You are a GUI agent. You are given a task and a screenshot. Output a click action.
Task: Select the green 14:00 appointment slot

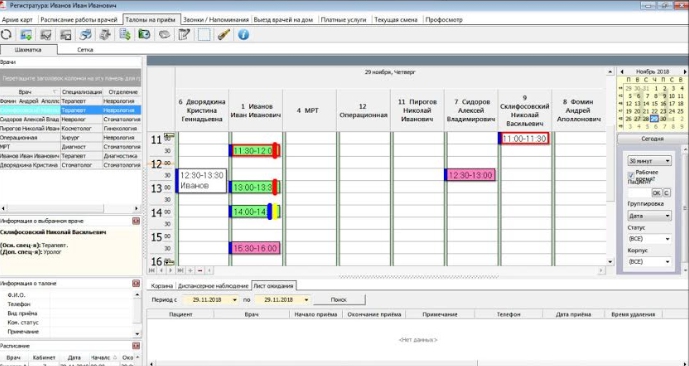click(254, 212)
